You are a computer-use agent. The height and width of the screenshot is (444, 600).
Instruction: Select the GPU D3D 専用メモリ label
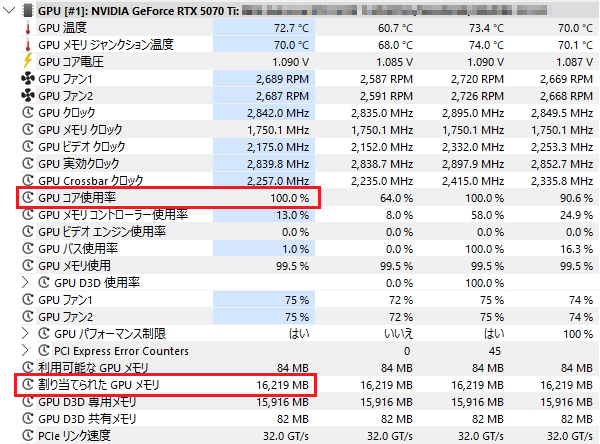[x=87, y=402]
